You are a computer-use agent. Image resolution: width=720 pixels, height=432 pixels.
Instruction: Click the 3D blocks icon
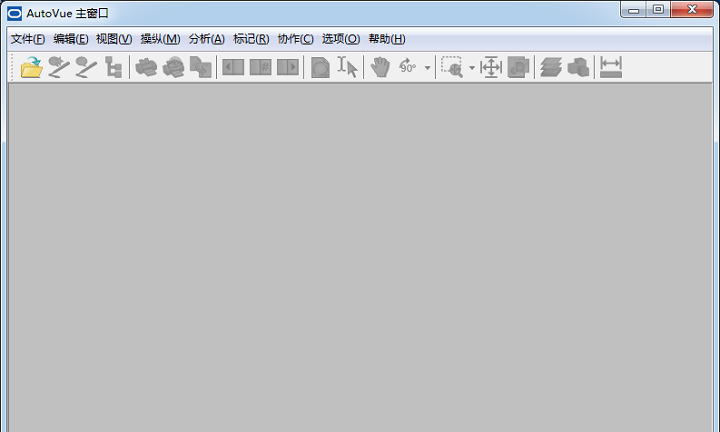[578, 67]
